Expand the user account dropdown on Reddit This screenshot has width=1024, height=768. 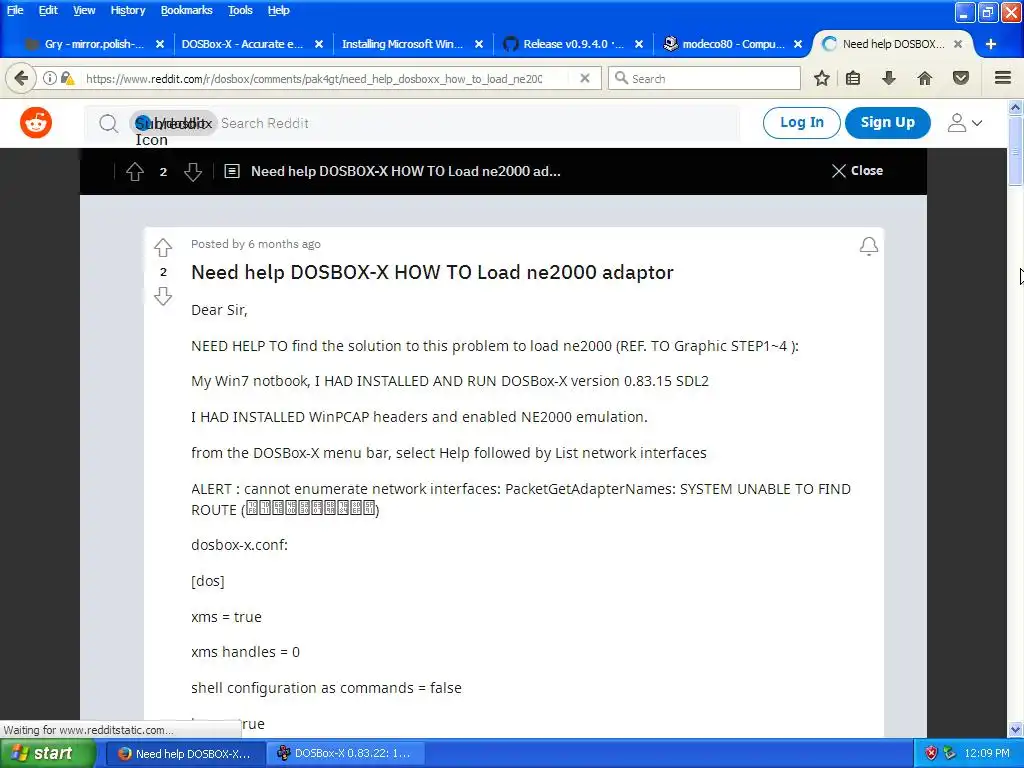click(965, 123)
